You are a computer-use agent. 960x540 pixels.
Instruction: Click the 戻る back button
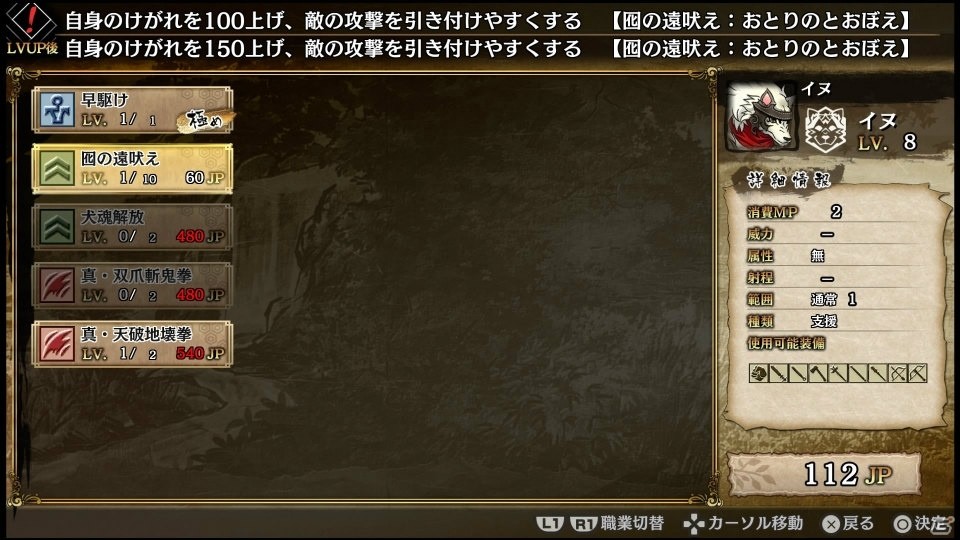pos(848,523)
